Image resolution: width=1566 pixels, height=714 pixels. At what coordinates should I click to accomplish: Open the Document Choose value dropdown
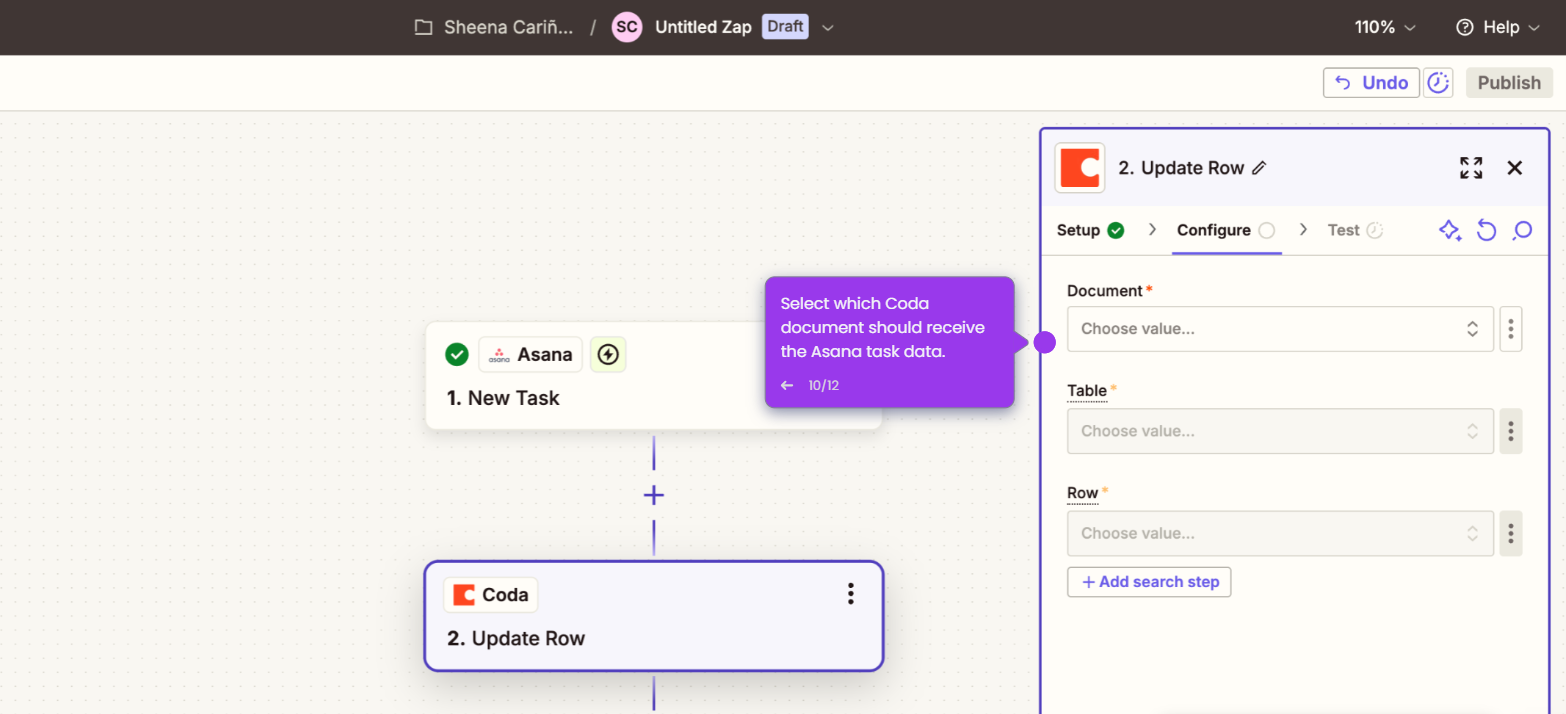[1280, 329]
